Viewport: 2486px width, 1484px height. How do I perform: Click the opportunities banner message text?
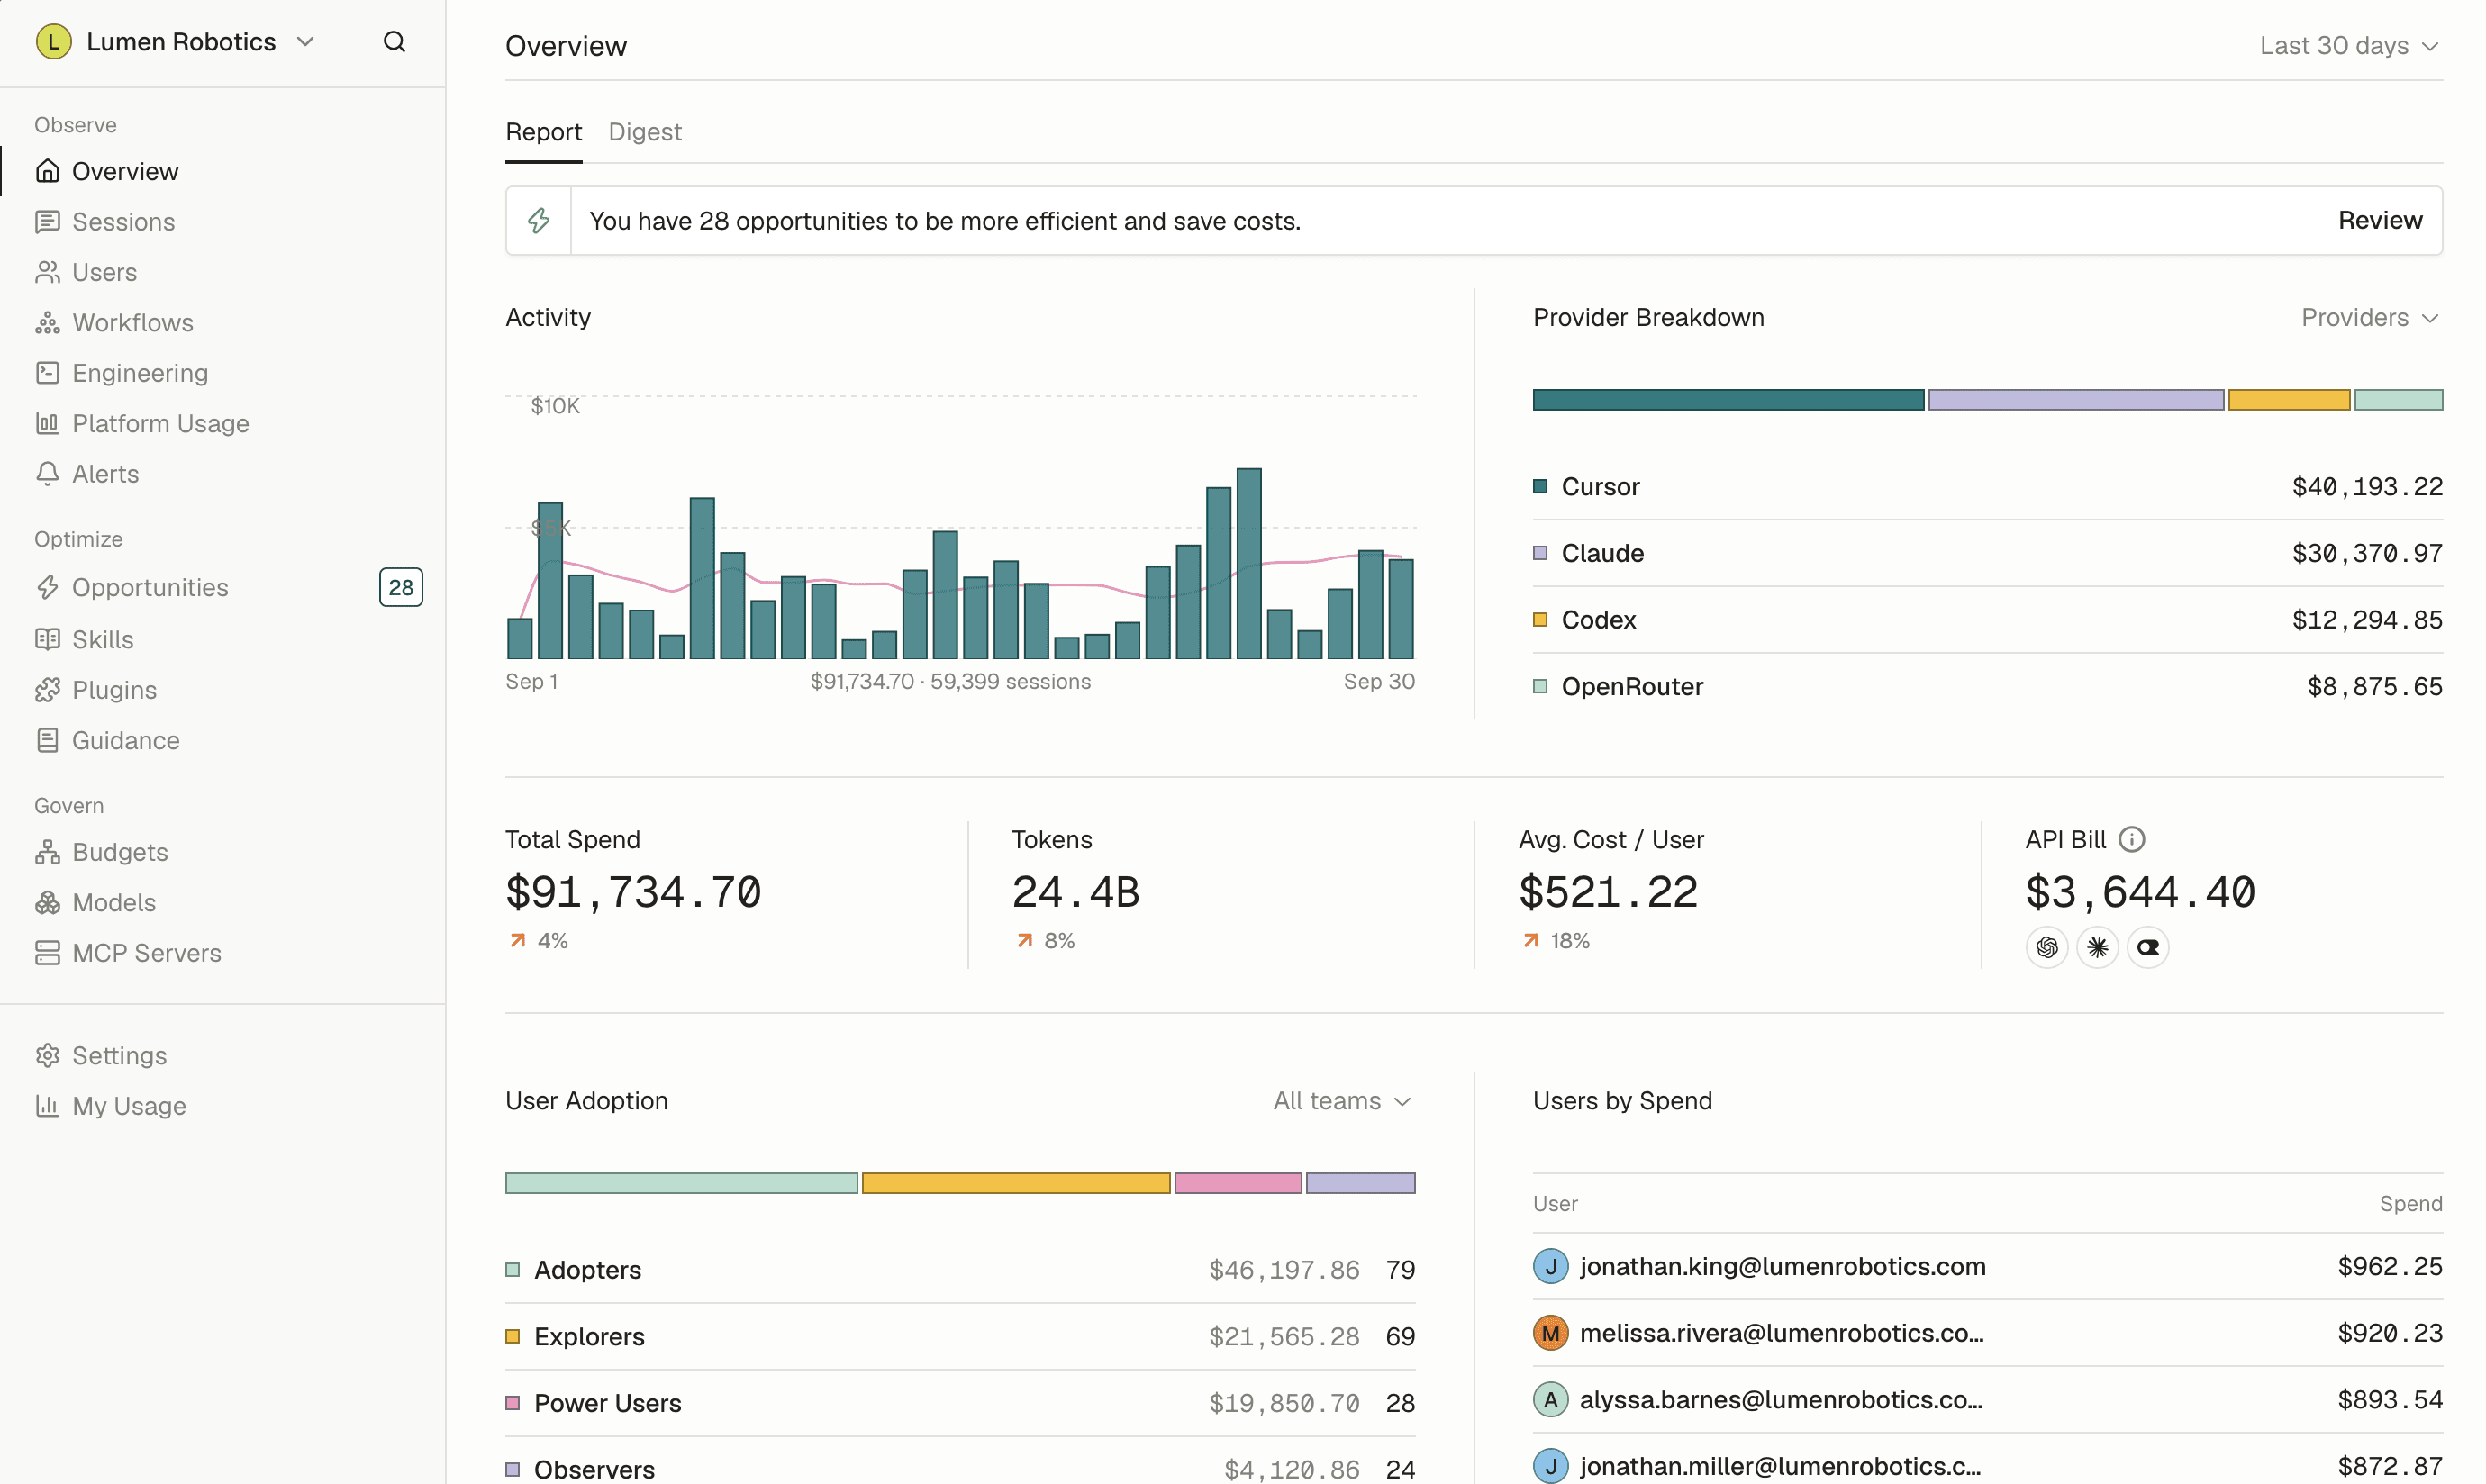tap(945, 221)
